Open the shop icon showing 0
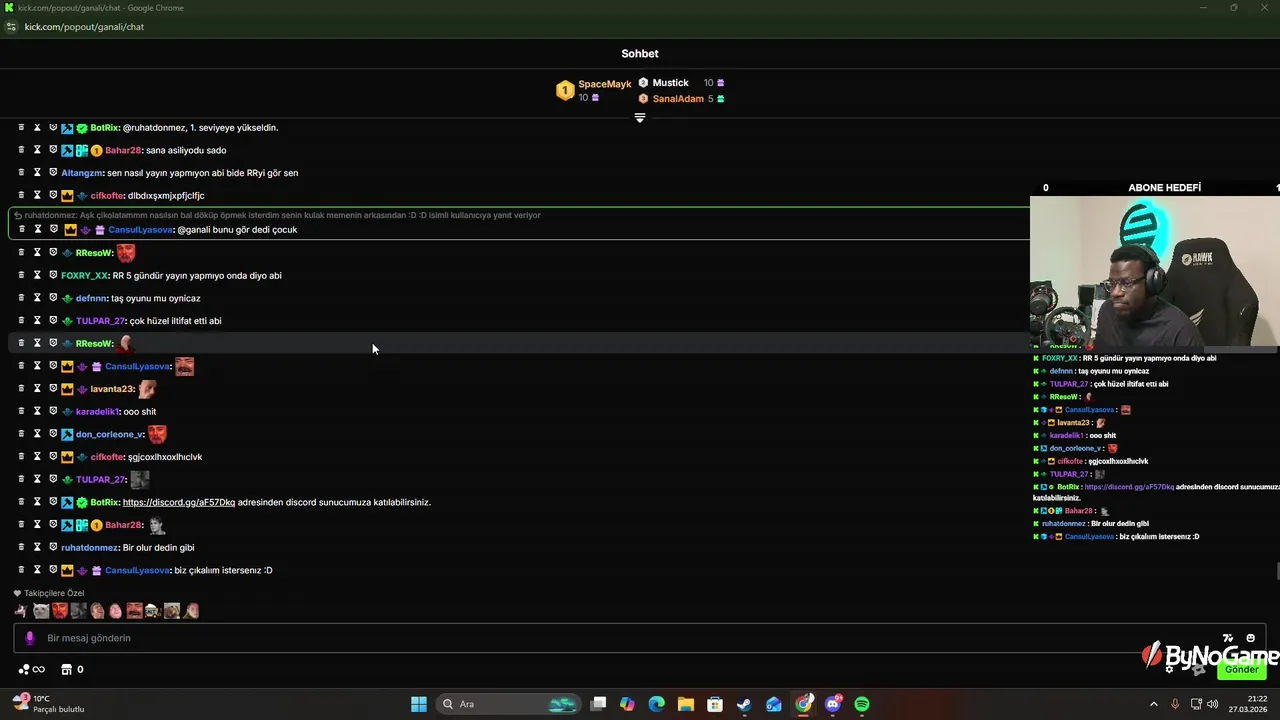1280x720 pixels. (x=72, y=669)
